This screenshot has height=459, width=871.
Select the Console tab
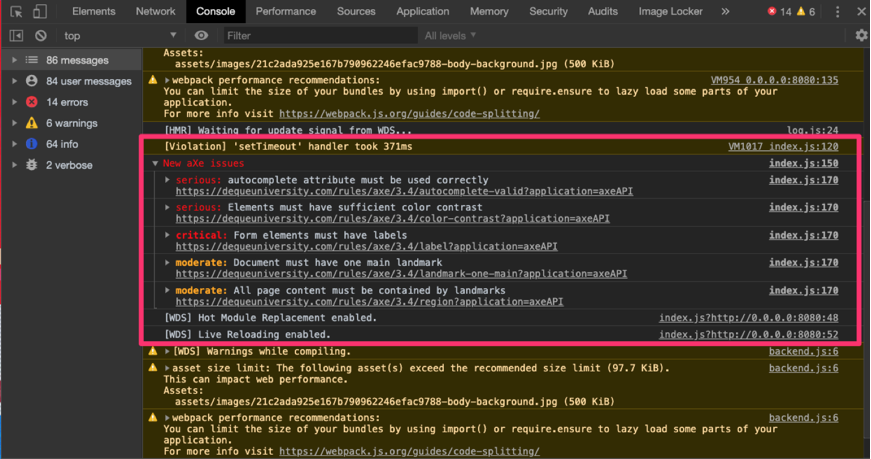[216, 11]
